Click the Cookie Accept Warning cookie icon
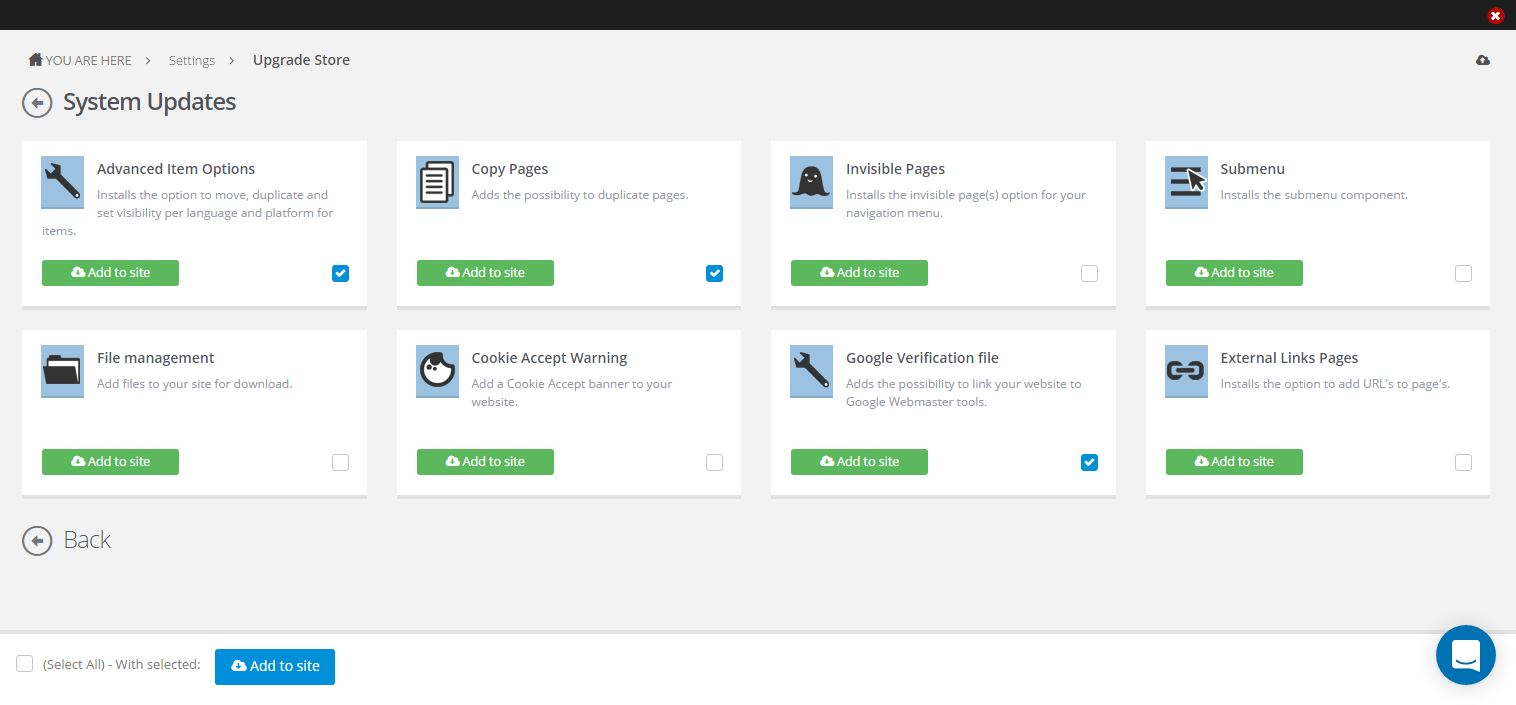 click(437, 371)
